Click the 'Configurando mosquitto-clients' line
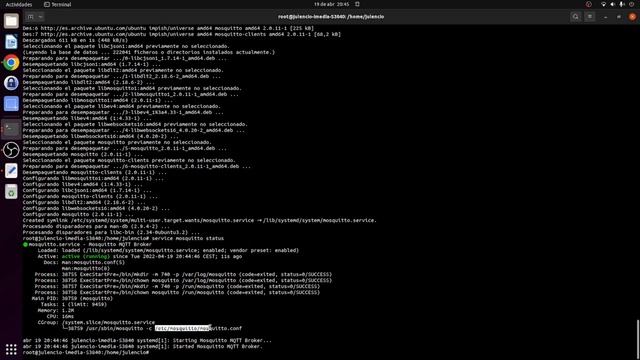The height and width of the screenshot is (360, 640). [90, 196]
